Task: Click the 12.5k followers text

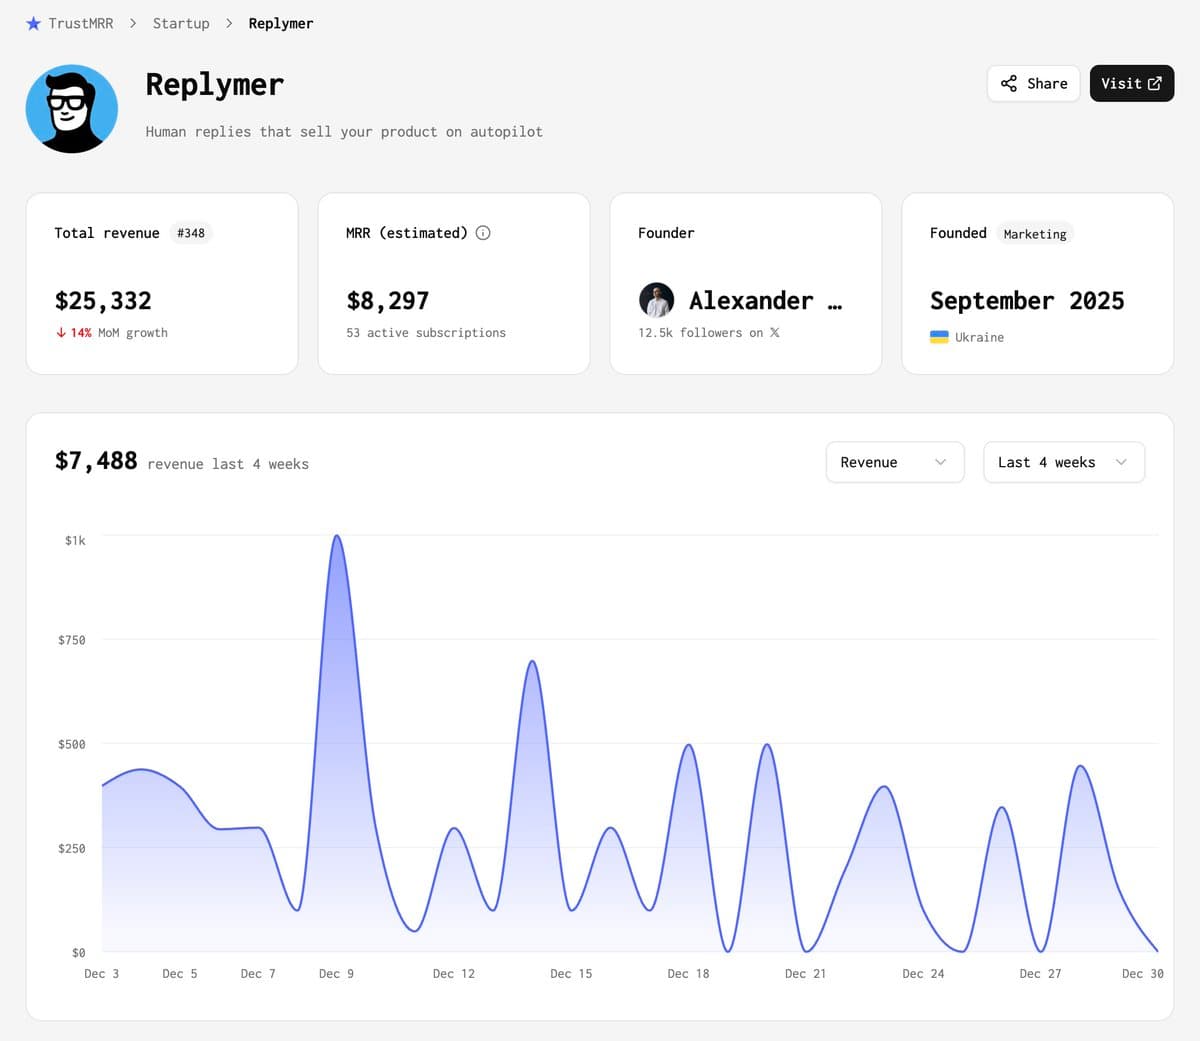Action: 700,333
